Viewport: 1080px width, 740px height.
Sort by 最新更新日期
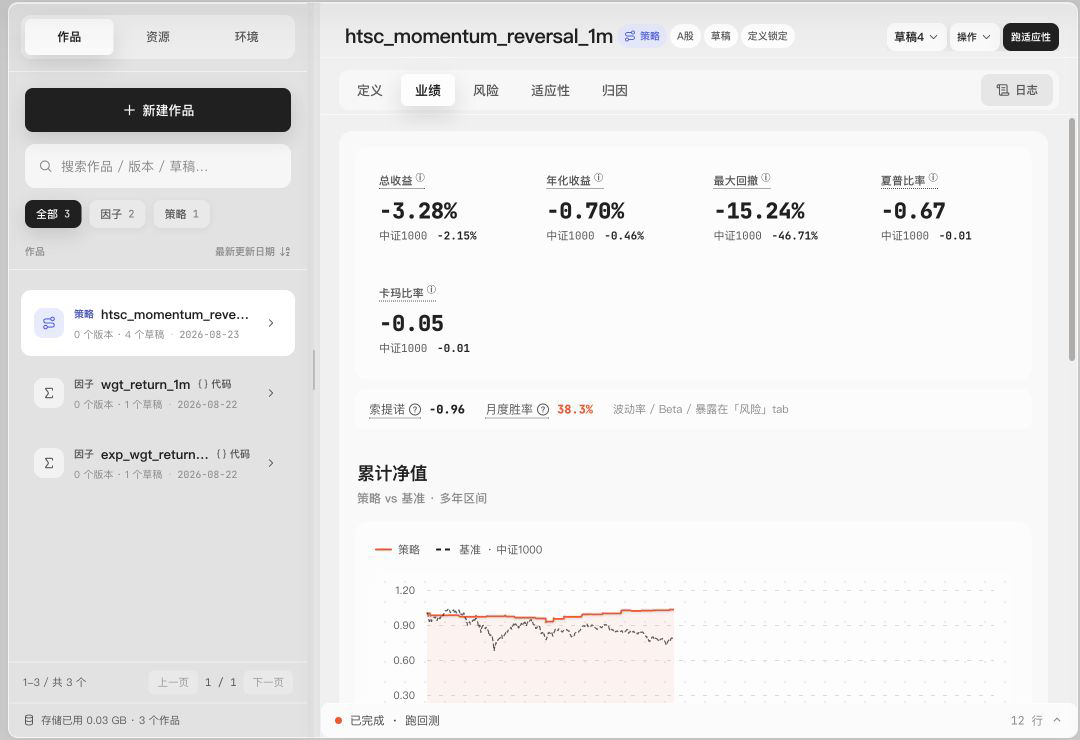[x=252, y=251]
